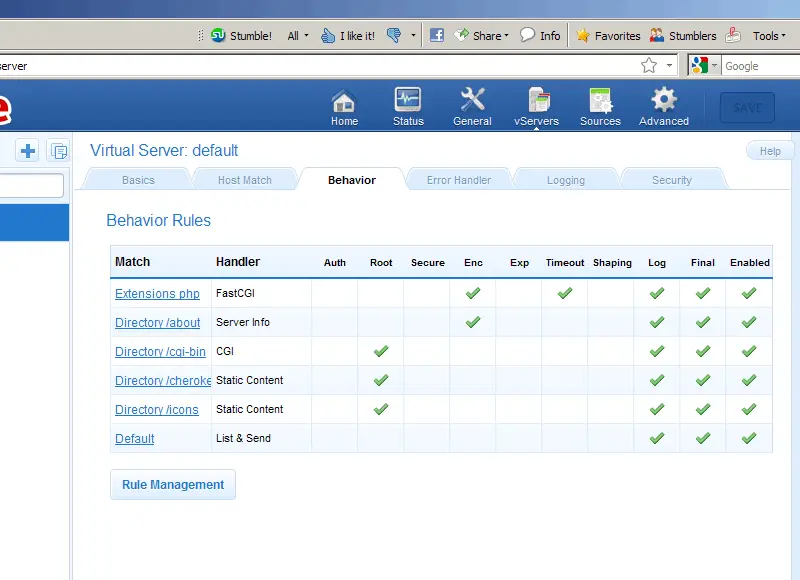Click the Google search input field
800x580 pixels.
(761, 66)
